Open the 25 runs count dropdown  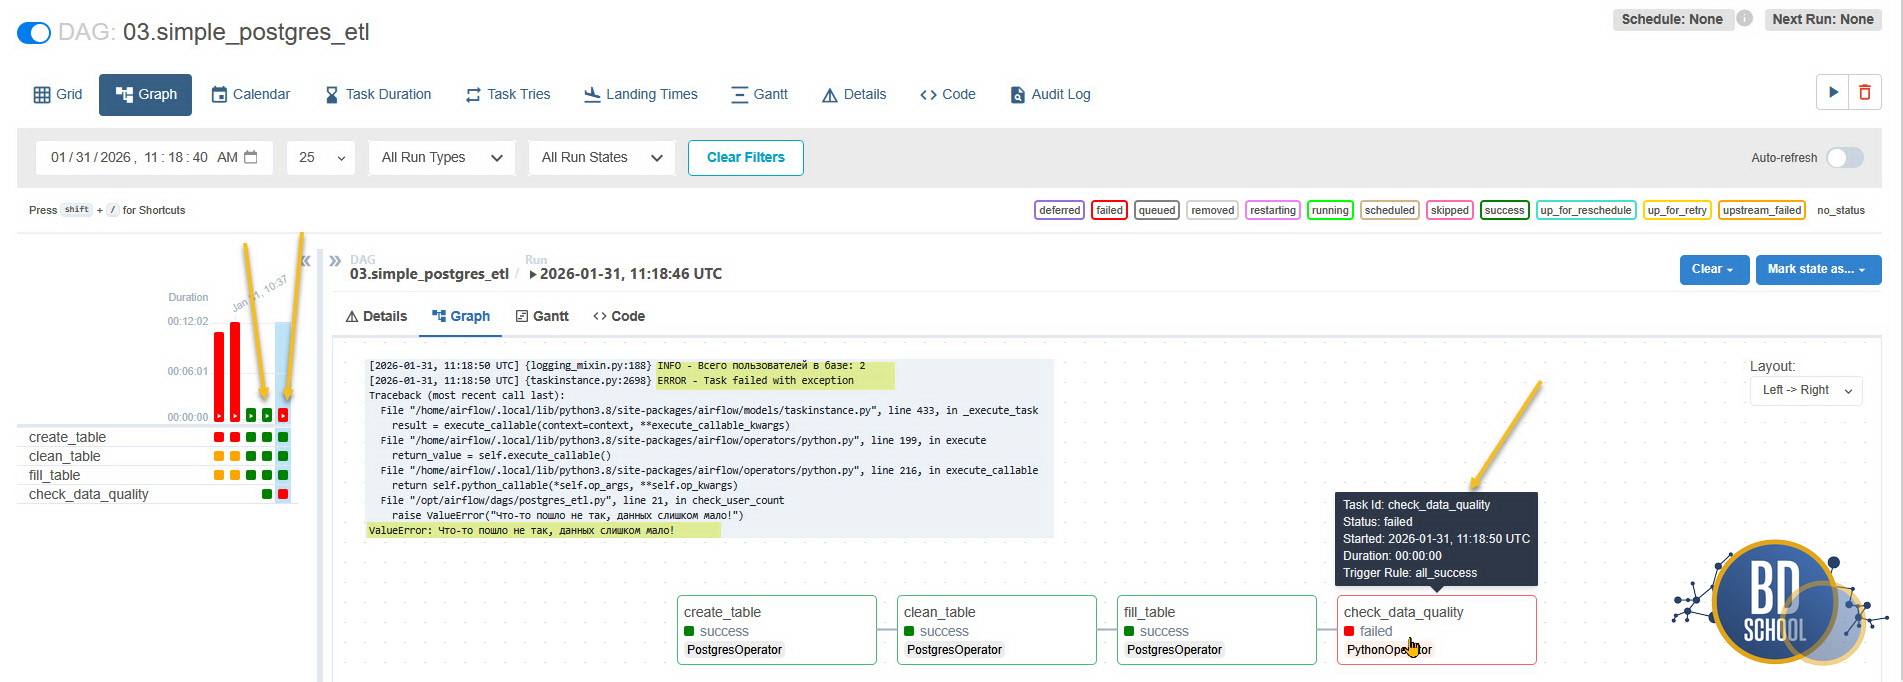(x=321, y=157)
